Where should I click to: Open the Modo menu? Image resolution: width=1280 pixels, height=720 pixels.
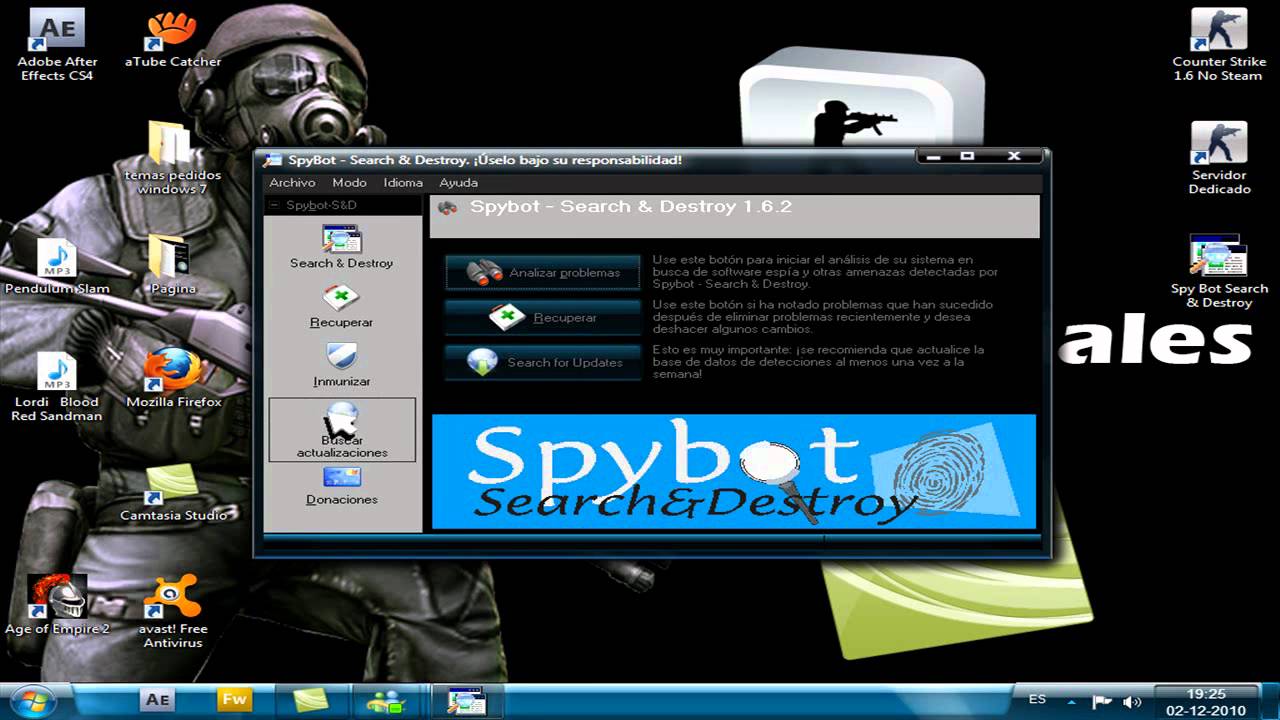click(349, 183)
